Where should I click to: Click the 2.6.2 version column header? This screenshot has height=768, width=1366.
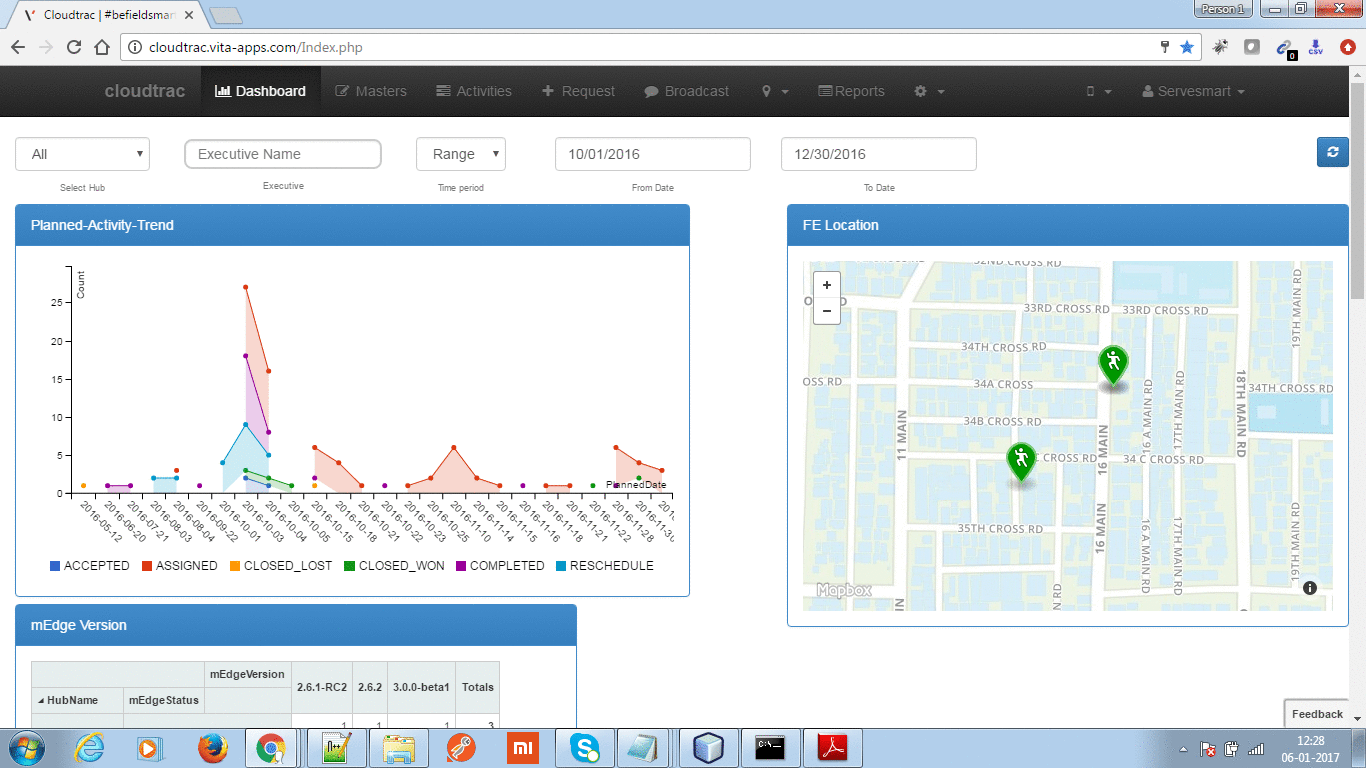[x=370, y=687]
